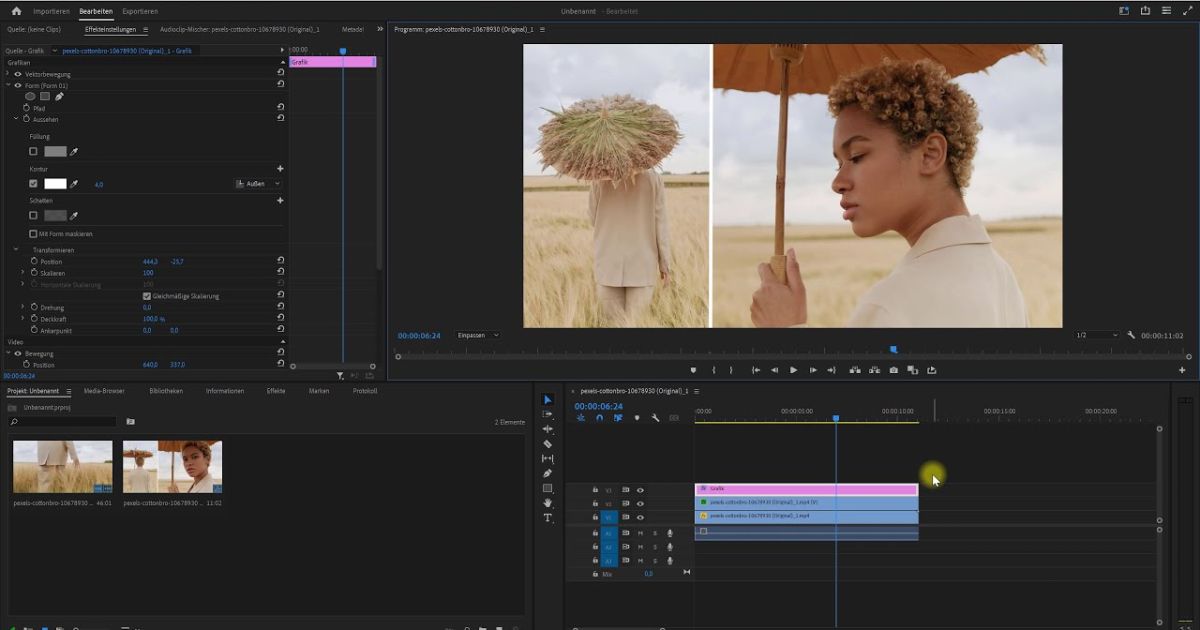Select the Razor tool
Screen dimensions: 1200x630
pos(547,444)
